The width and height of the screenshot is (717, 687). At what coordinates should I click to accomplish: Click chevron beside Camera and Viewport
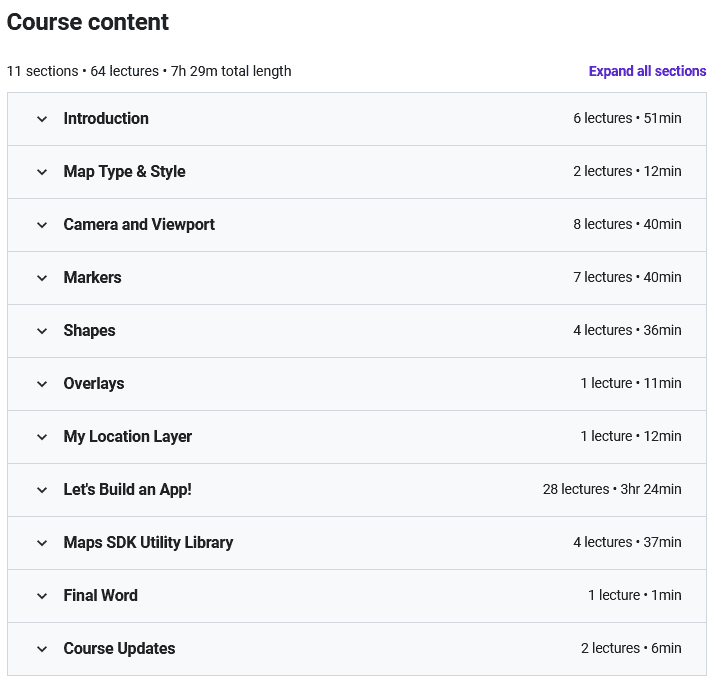(42, 225)
